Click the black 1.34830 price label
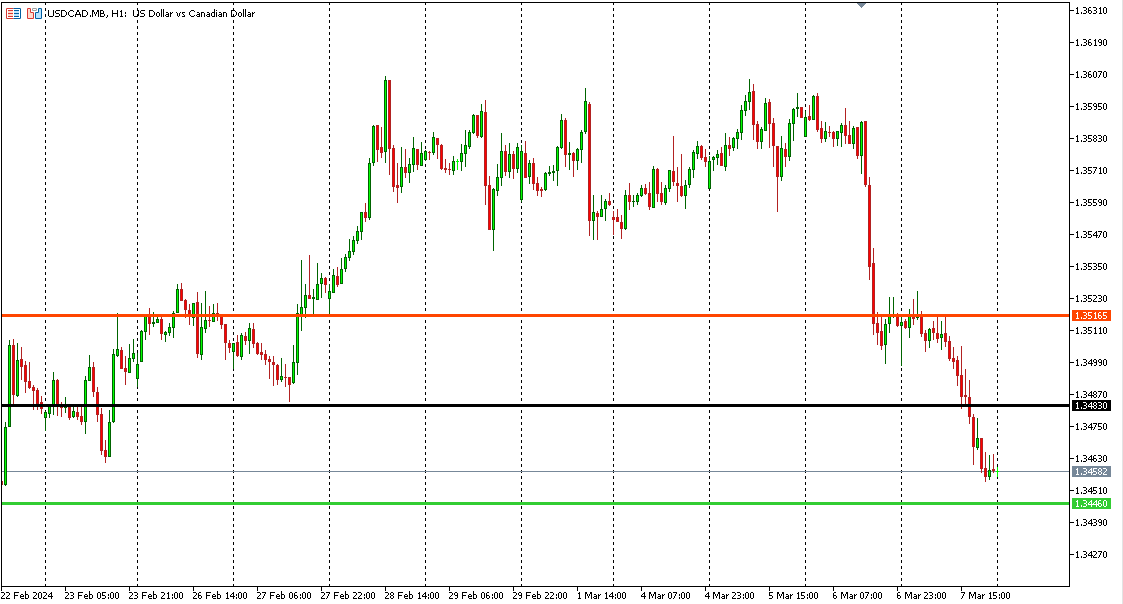Viewport: 1123px width, 604px height. pyautogui.click(x=1090, y=405)
